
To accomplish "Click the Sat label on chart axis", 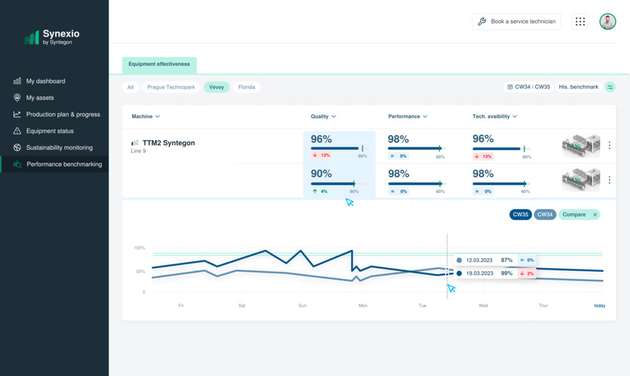I will point(241,306).
